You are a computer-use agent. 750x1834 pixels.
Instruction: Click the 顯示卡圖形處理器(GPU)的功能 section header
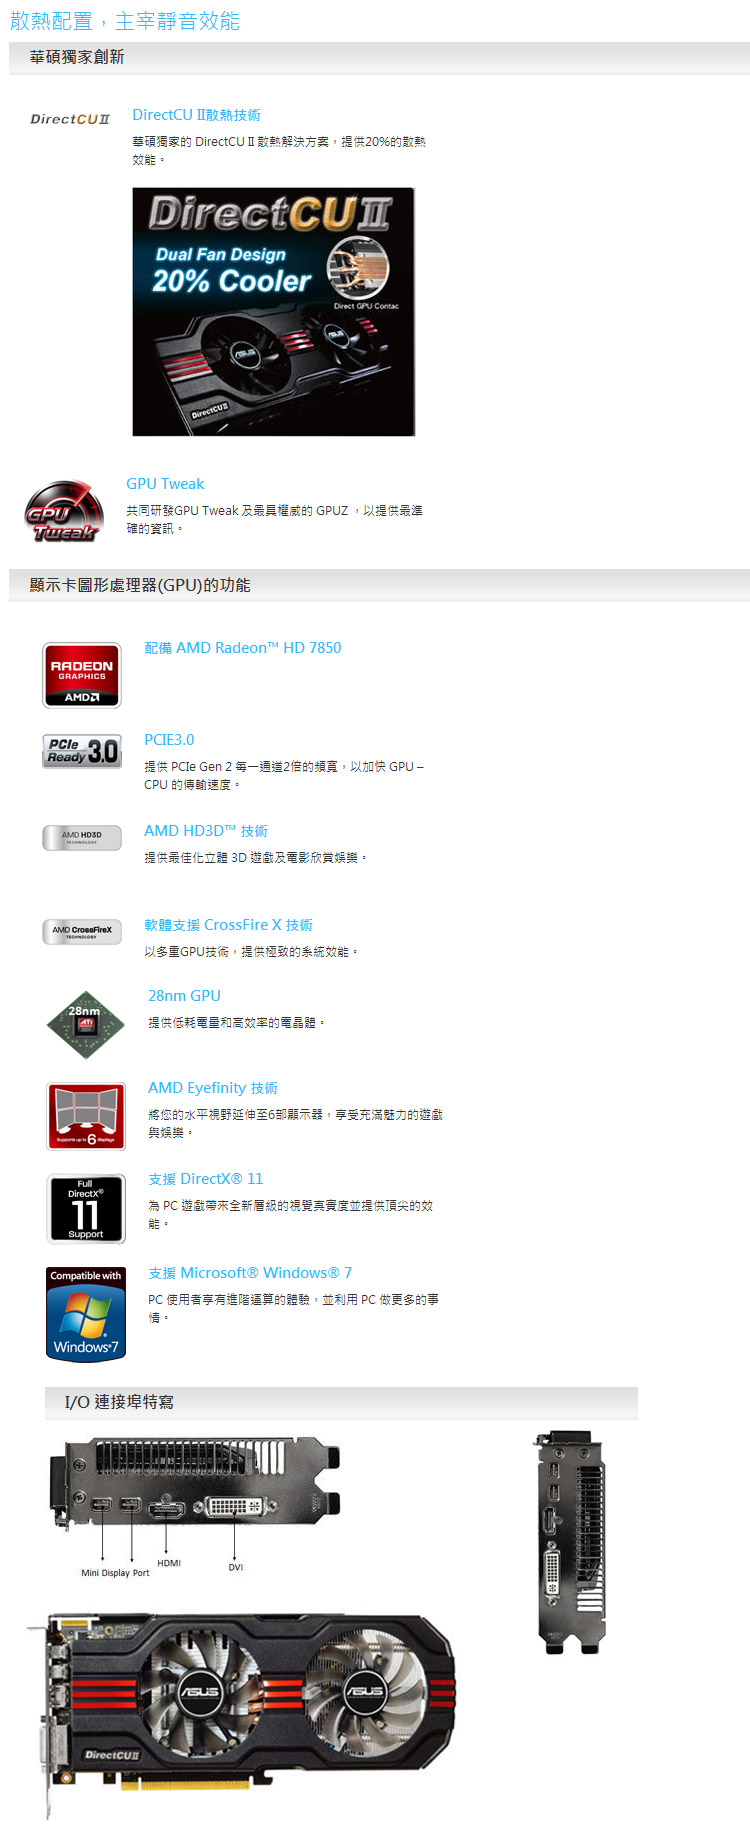[379, 585]
